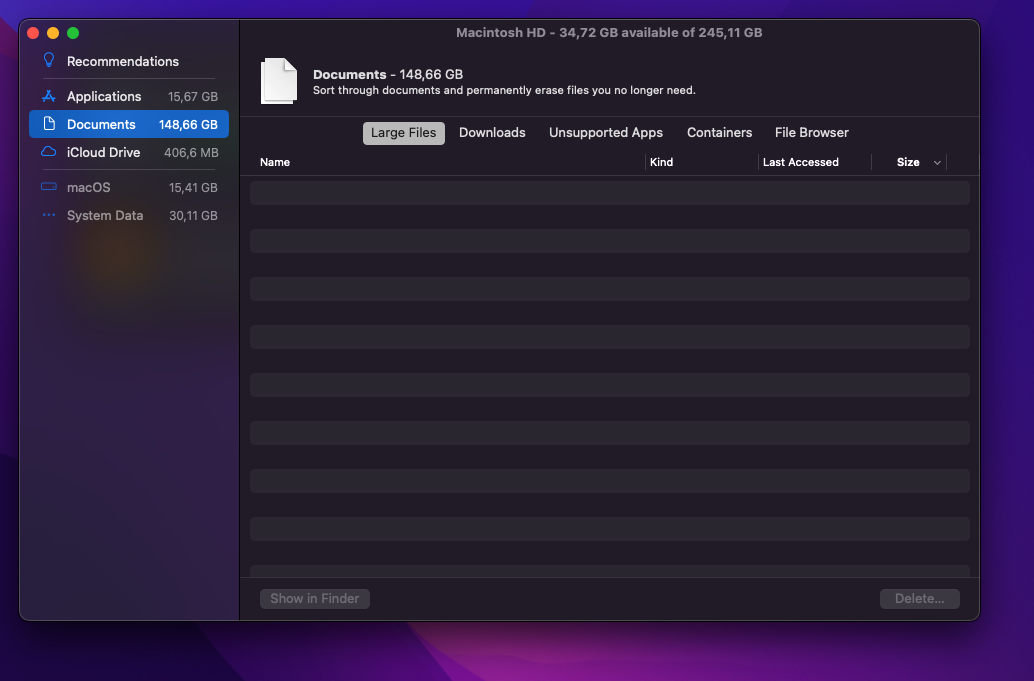Switch to the Large Files tab
Image resolution: width=1034 pixels, height=681 pixels.
point(404,133)
